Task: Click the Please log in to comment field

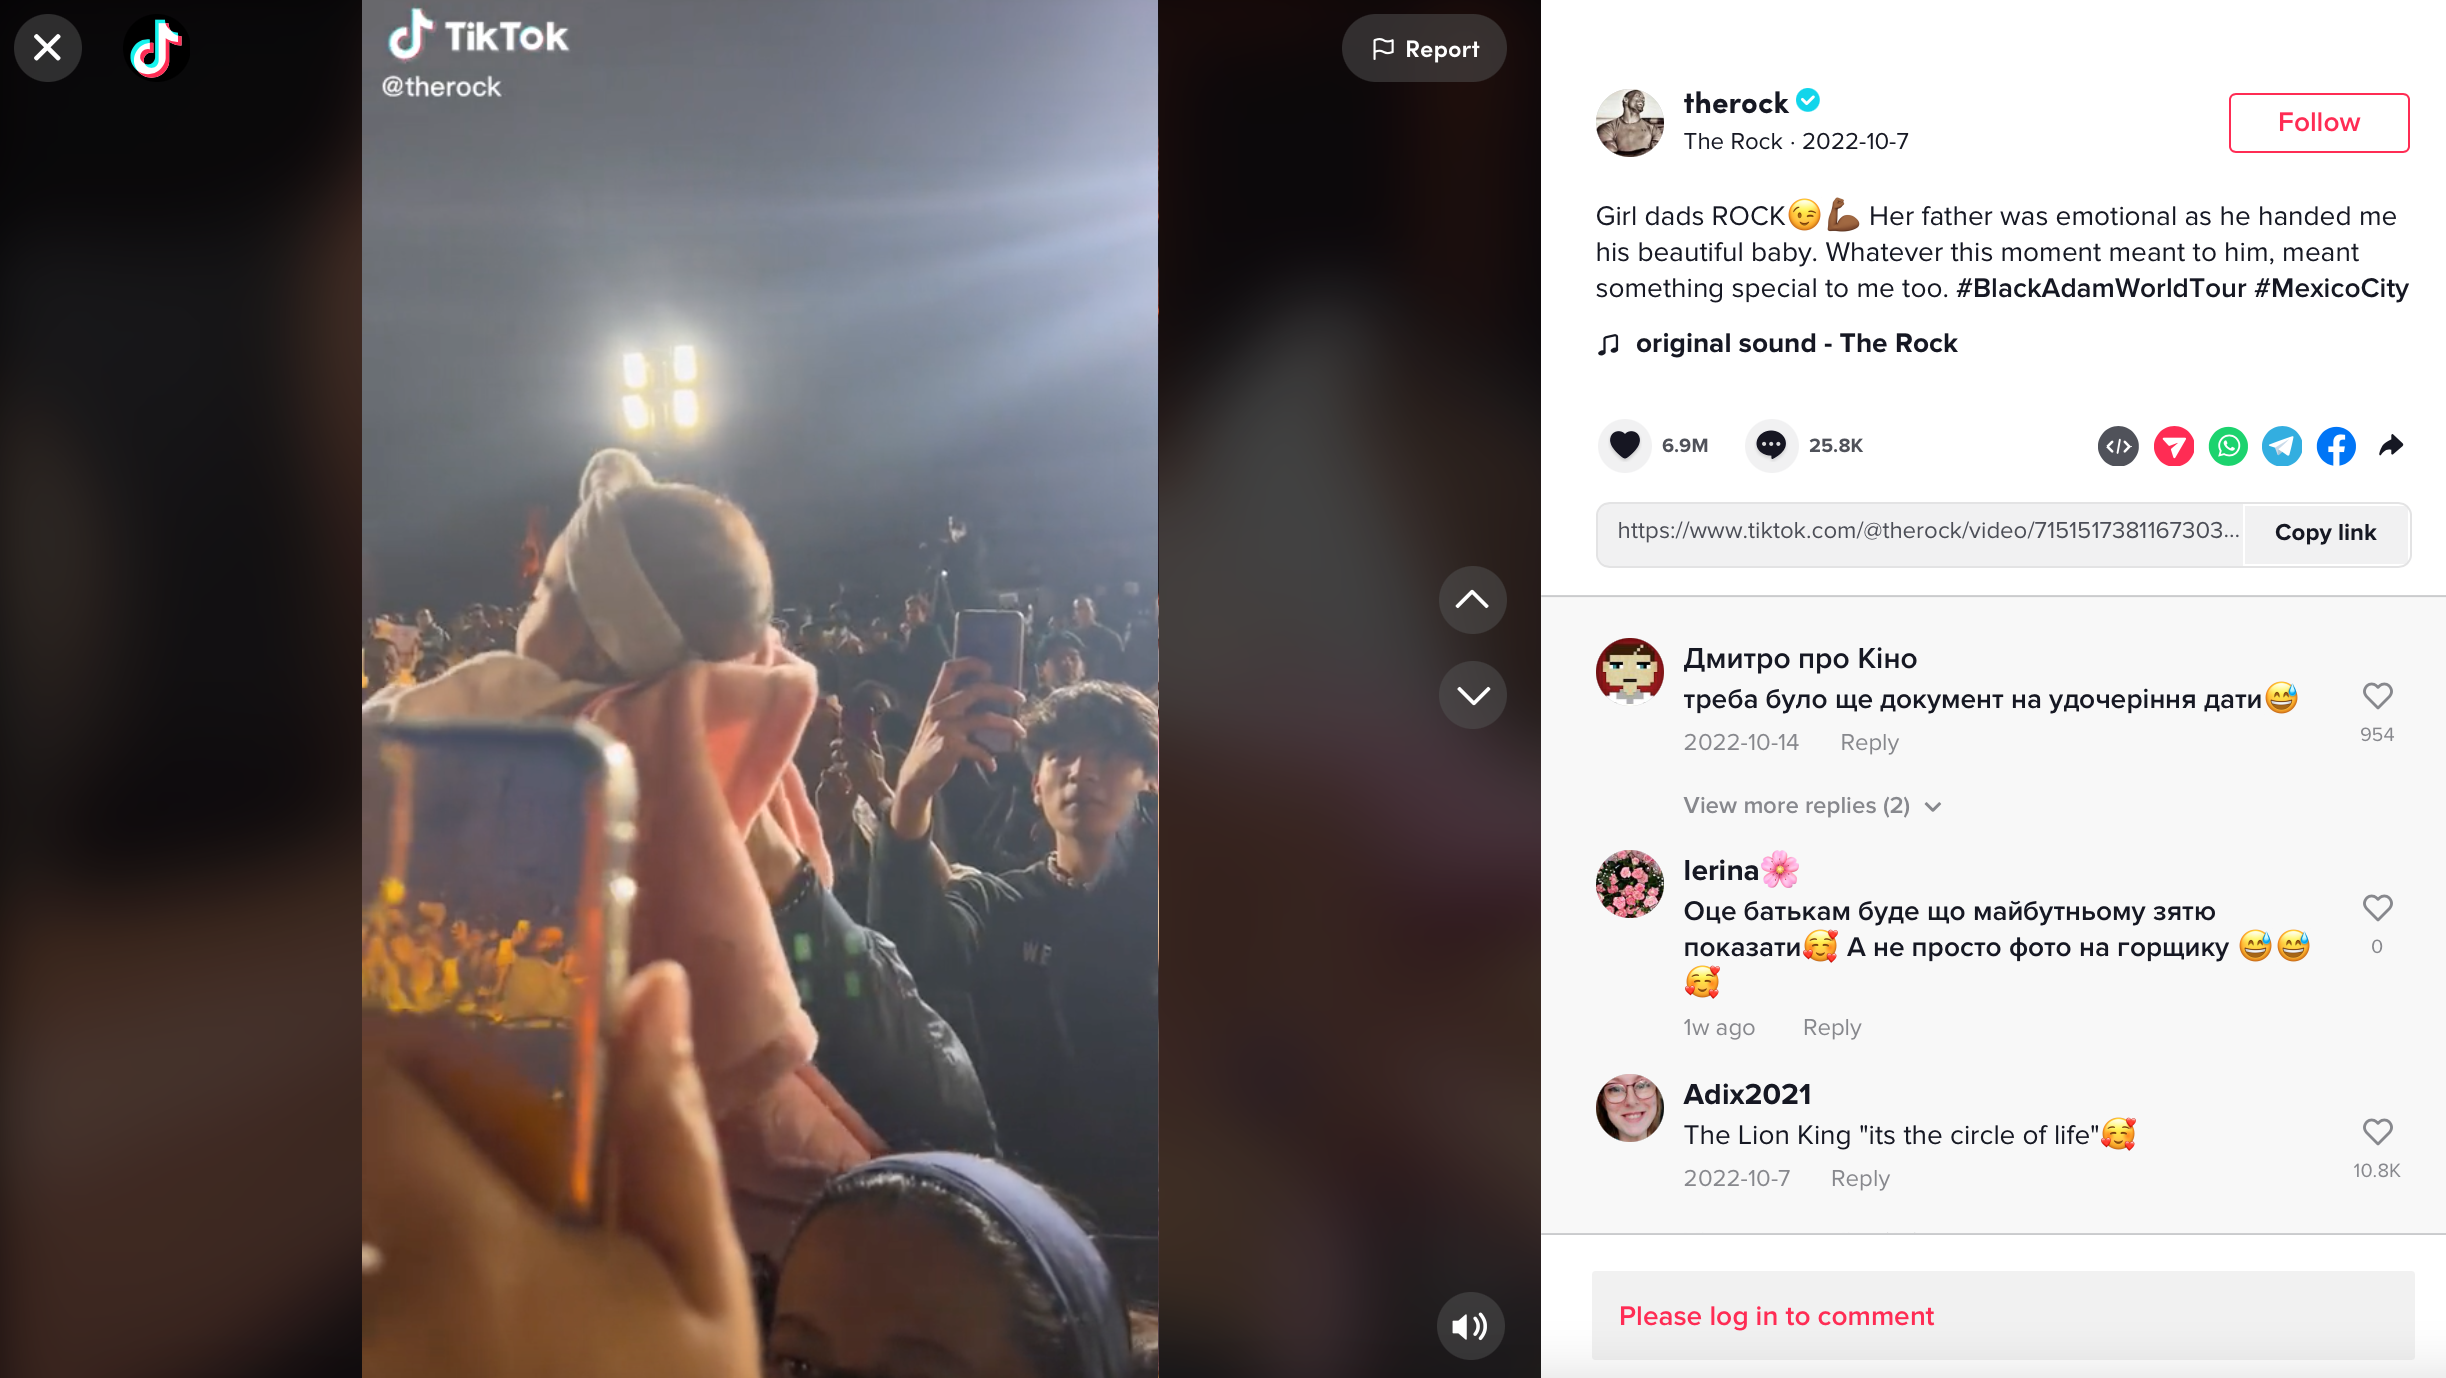Action: coord(2002,1316)
